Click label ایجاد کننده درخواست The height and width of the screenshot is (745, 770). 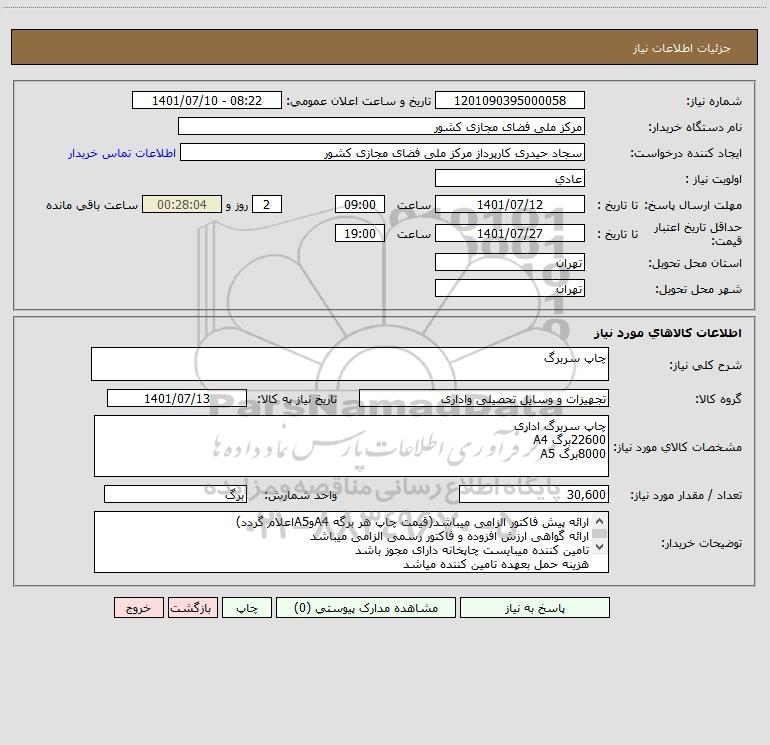coord(687,153)
